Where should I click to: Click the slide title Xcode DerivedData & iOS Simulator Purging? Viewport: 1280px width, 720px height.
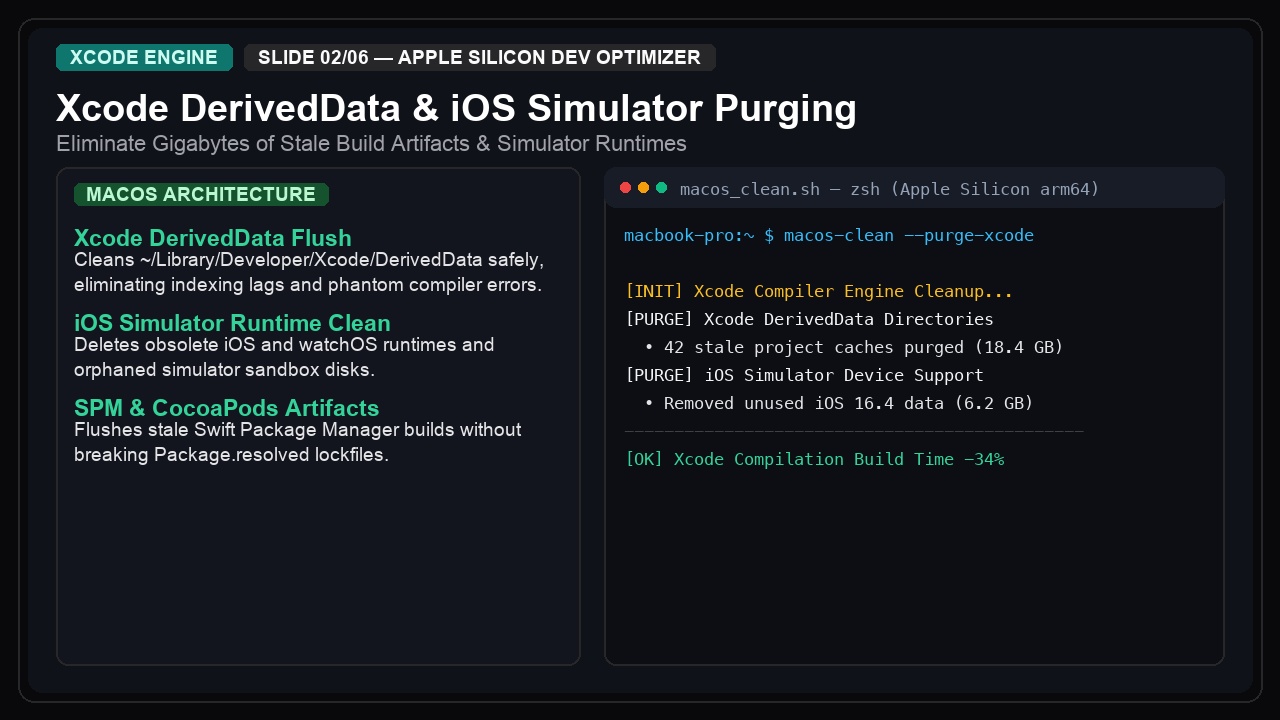point(456,109)
